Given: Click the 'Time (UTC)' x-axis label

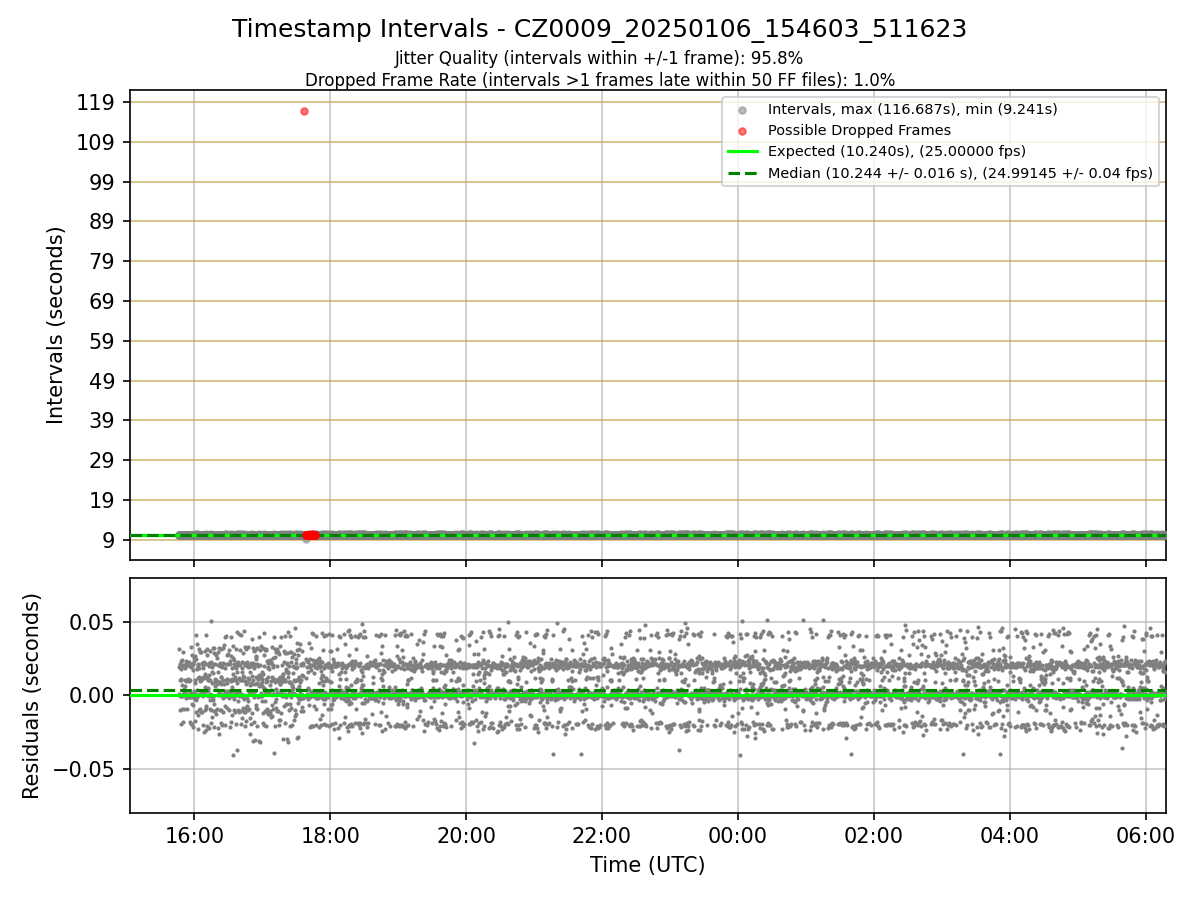Looking at the screenshot, I should coord(647,865).
